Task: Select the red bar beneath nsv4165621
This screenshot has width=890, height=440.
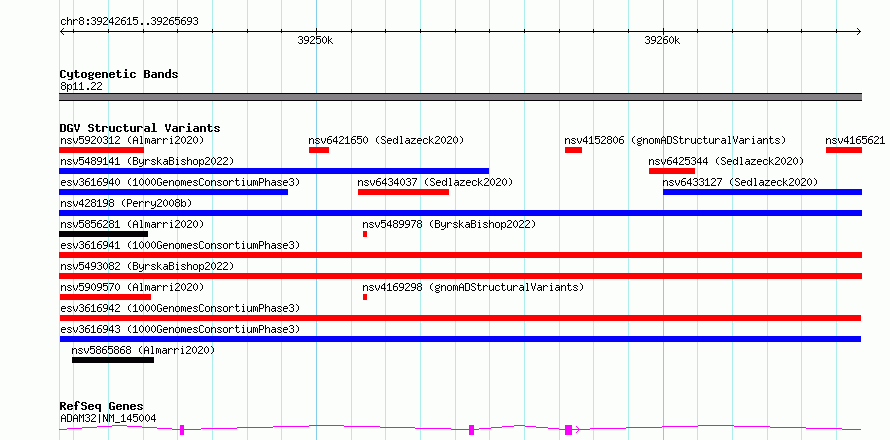Action: click(x=844, y=150)
